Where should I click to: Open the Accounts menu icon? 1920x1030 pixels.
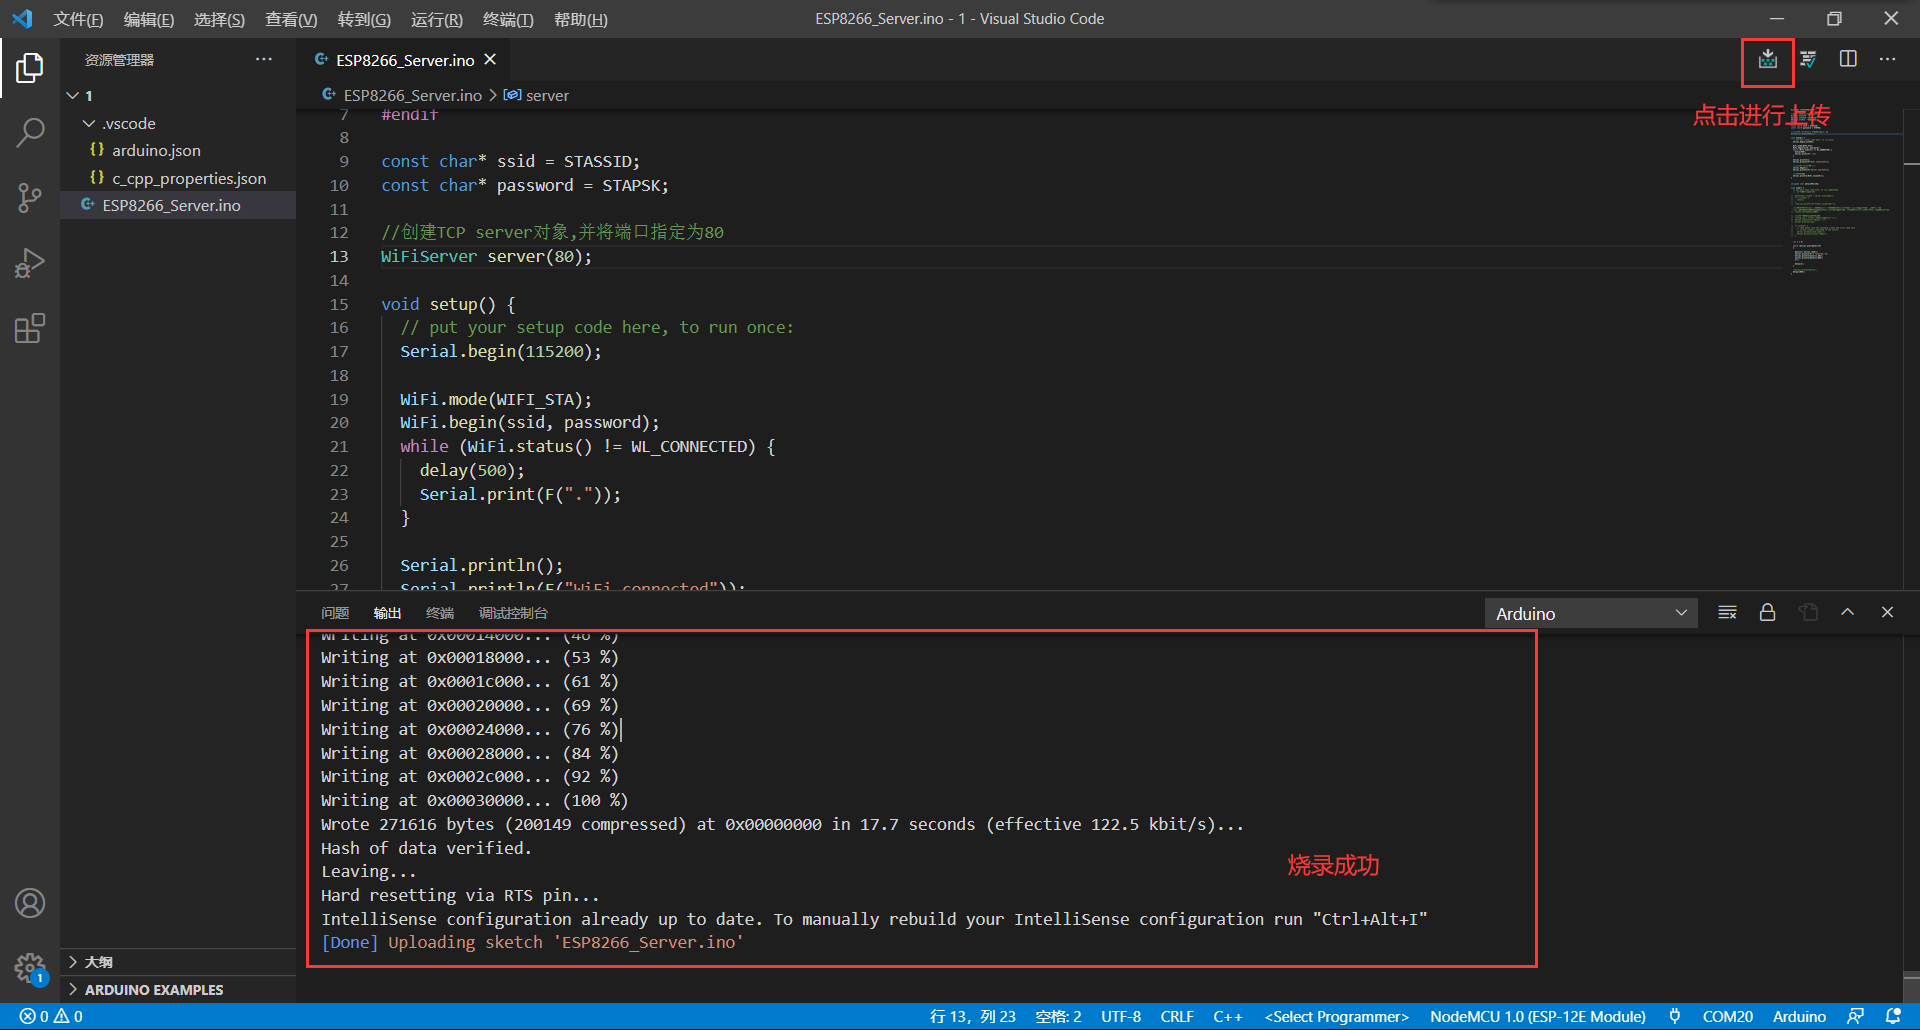click(x=30, y=903)
